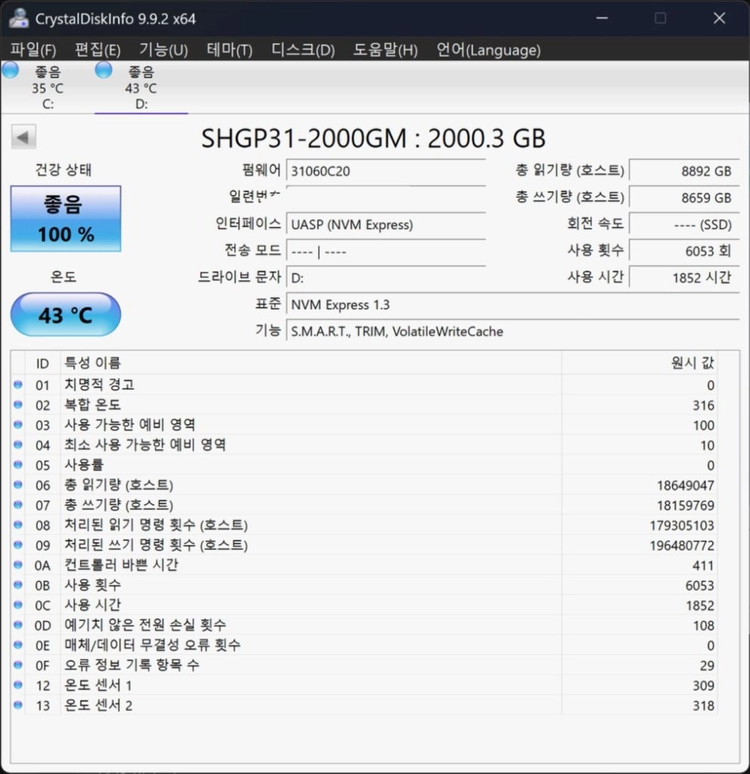Click the blue status orb for drive D:
This screenshot has width=750, height=774.
(104, 70)
